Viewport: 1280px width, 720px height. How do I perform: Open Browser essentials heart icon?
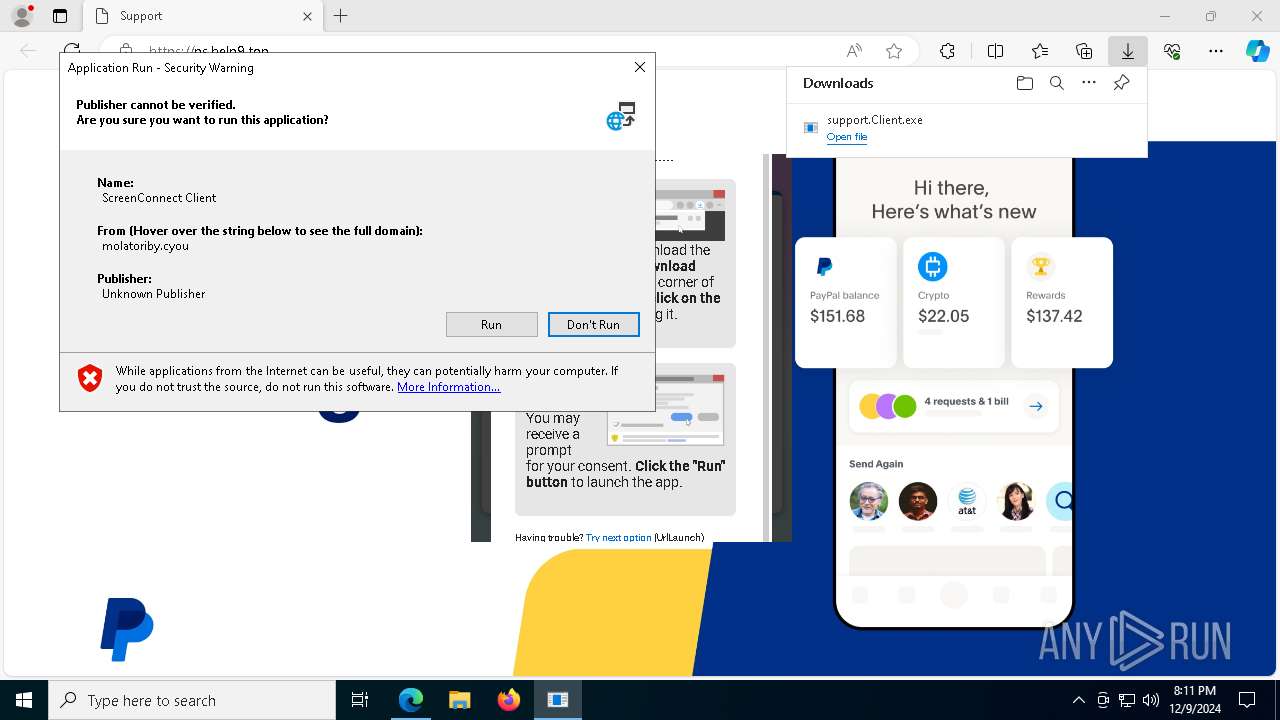pos(1172,51)
